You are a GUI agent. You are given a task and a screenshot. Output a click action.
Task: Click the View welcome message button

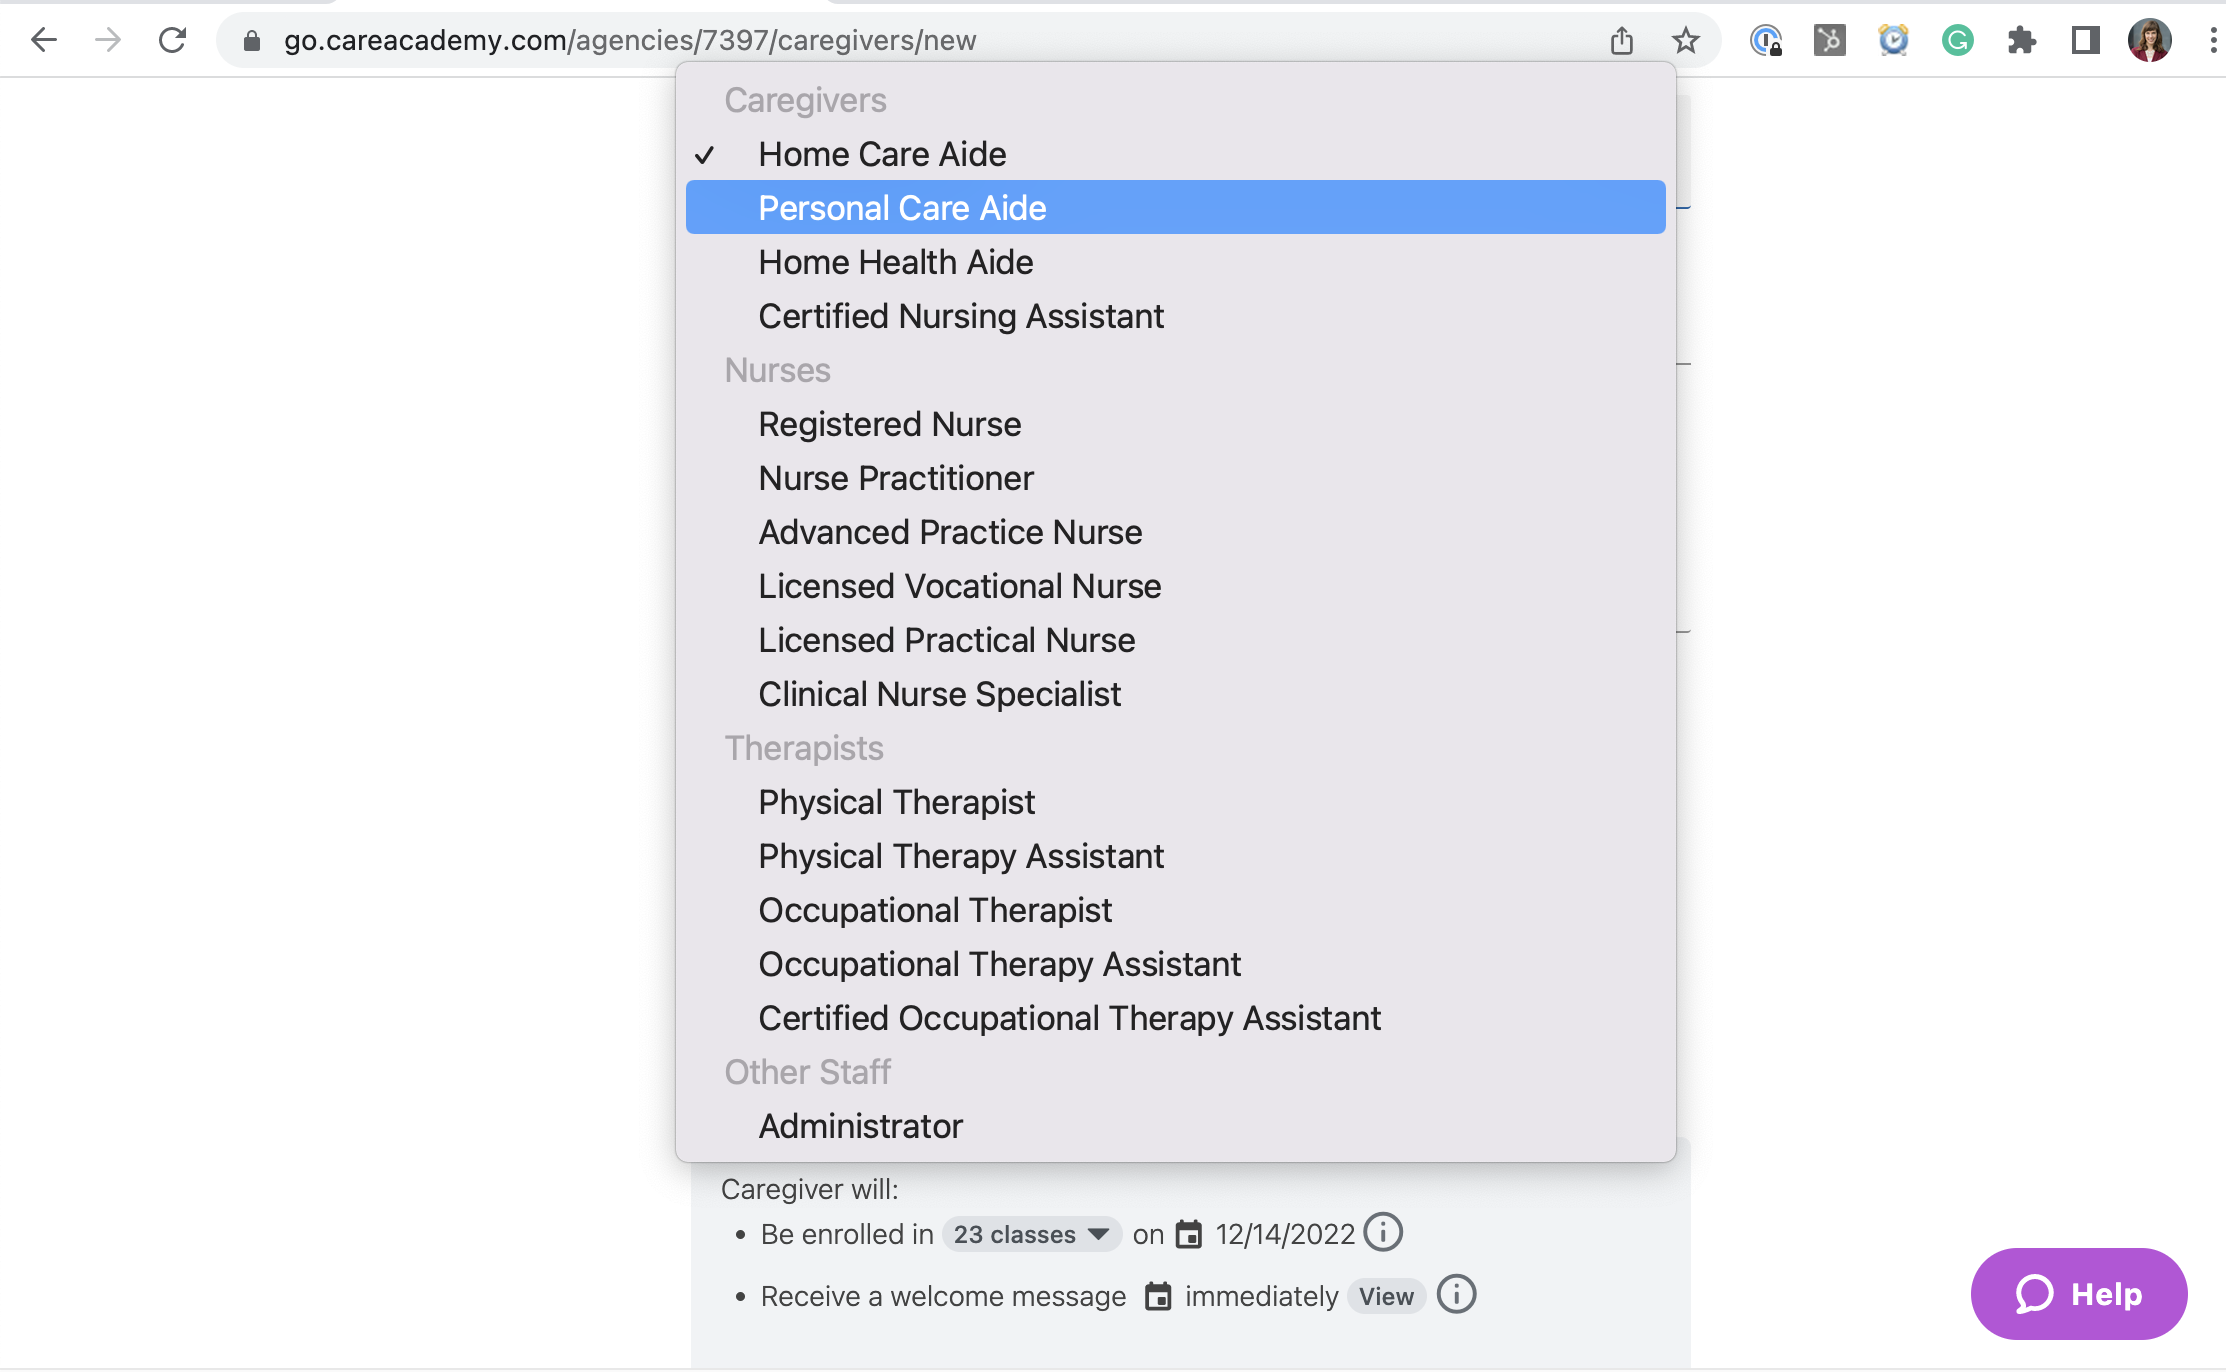tap(1386, 1296)
